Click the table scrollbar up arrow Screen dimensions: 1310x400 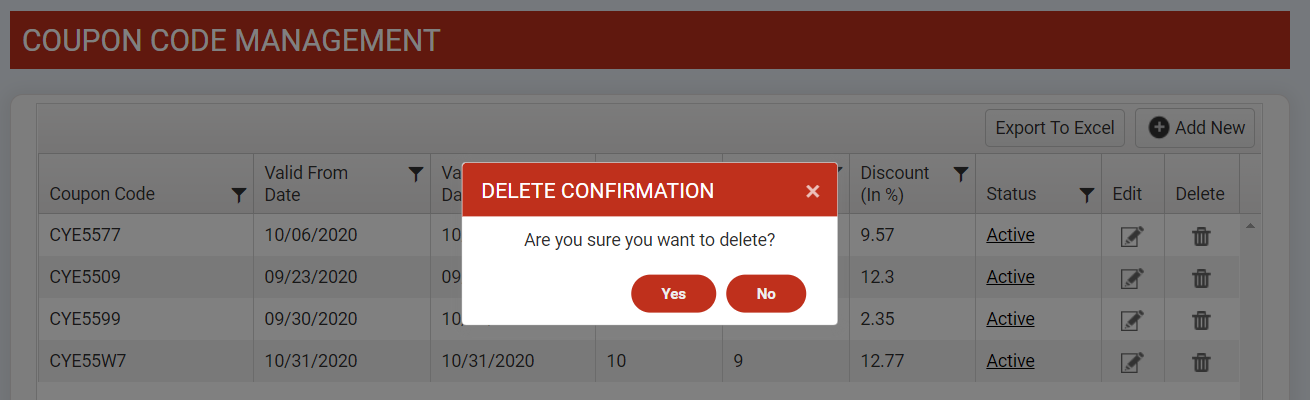(1251, 226)
